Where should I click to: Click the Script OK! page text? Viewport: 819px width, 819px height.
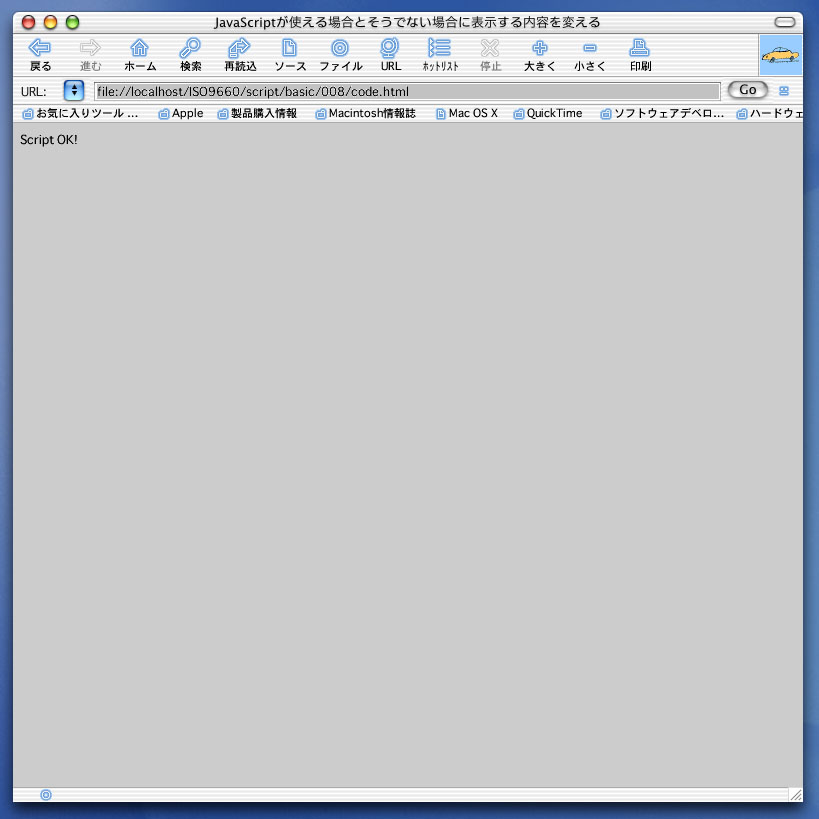49,140
